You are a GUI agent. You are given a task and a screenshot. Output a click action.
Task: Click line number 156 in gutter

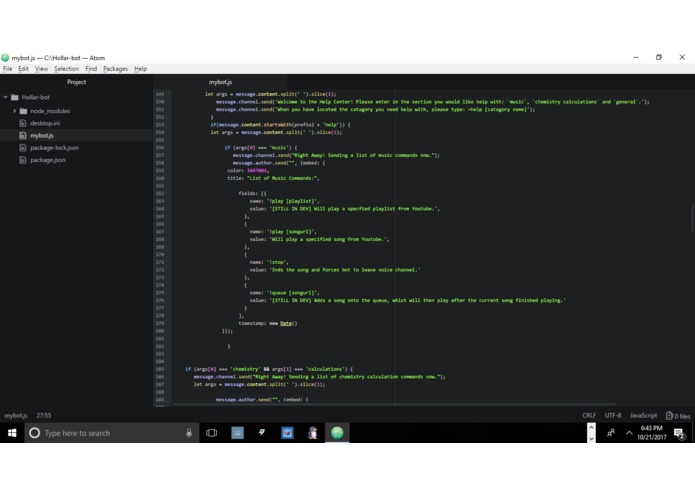pyautogui.click(x=160, y=148)
